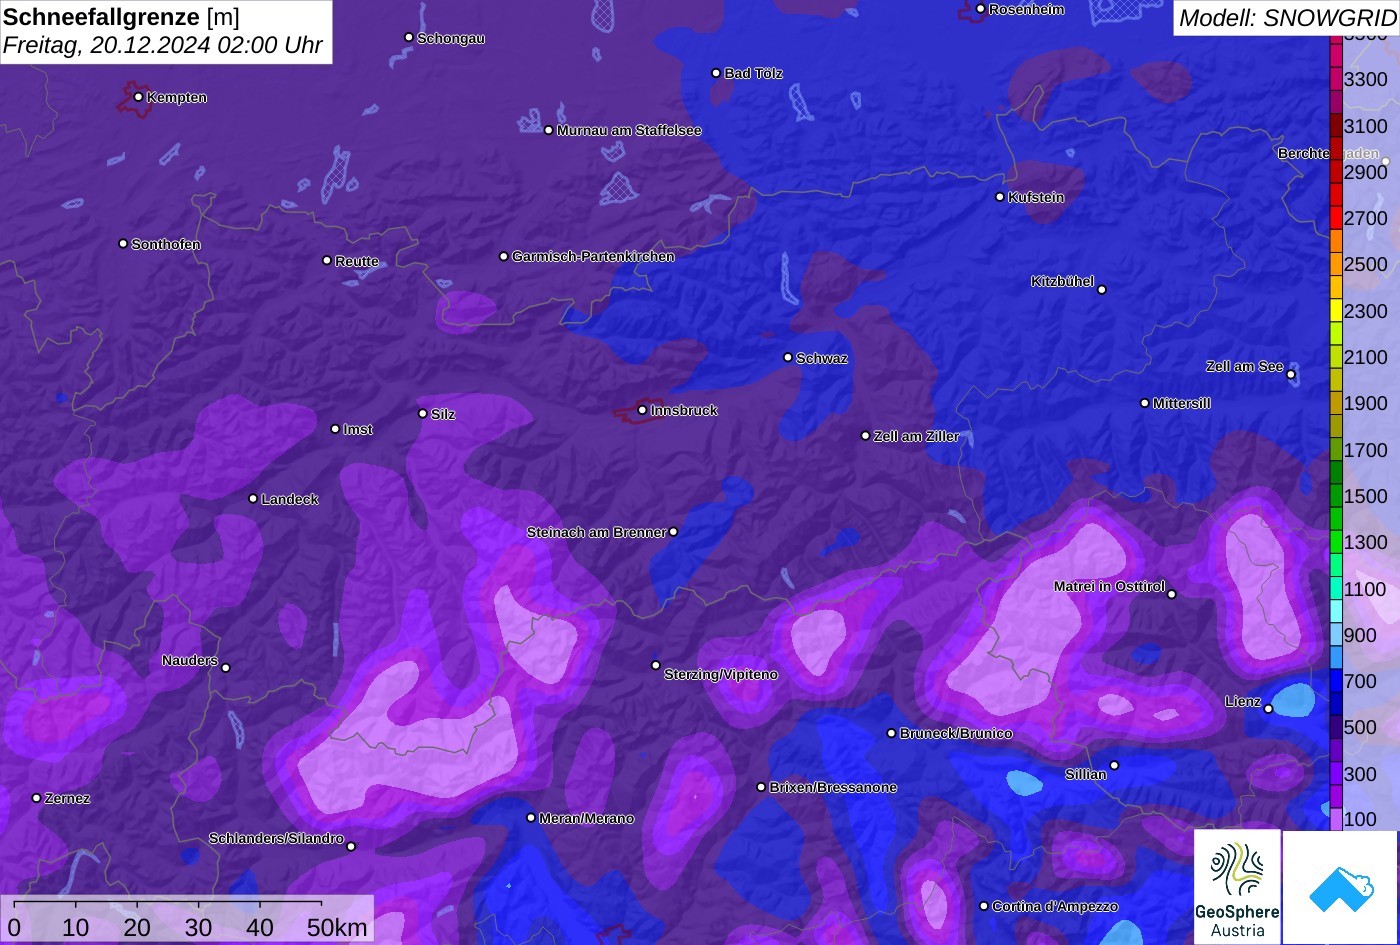Click the Murnau am Staffelsee label

[x=629, y=130]
